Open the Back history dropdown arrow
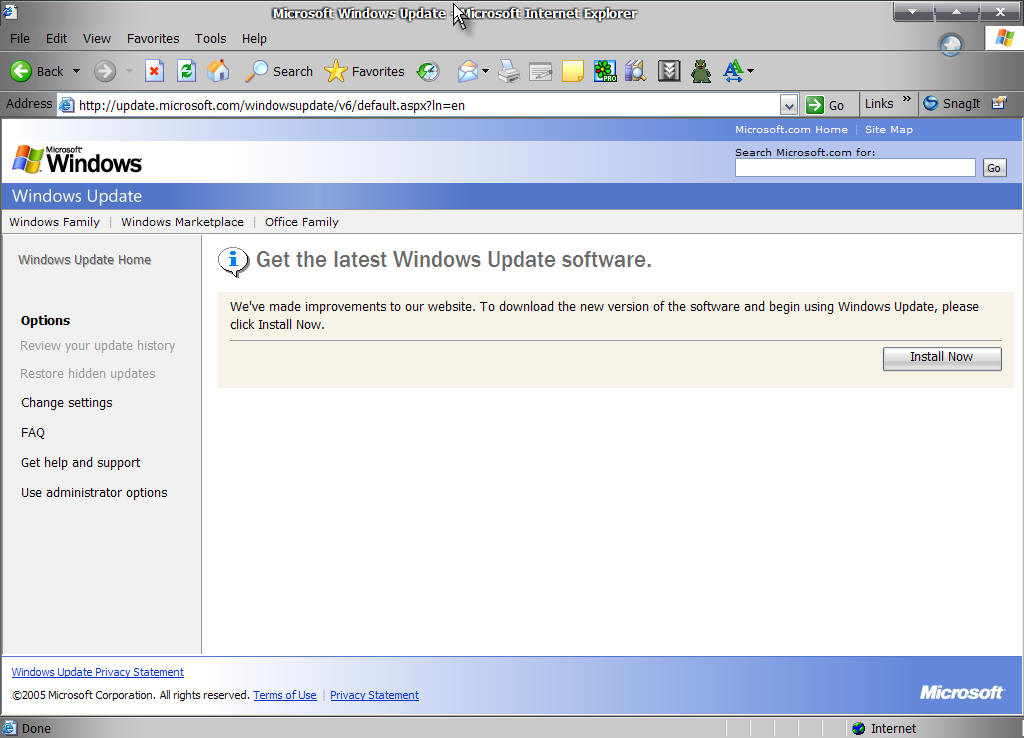The width and height of the screenshot is (1024, 738). click(x=76, y=71)
